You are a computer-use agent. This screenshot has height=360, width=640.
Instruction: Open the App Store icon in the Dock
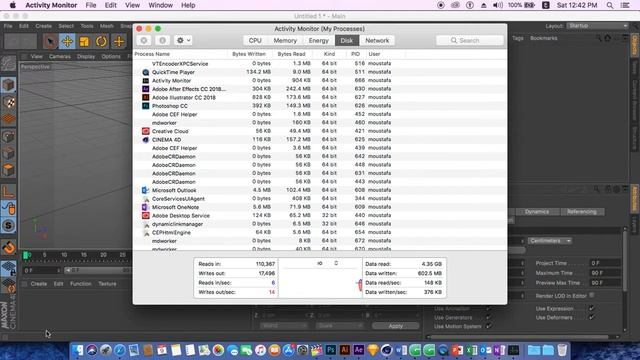tap(289, 350)
